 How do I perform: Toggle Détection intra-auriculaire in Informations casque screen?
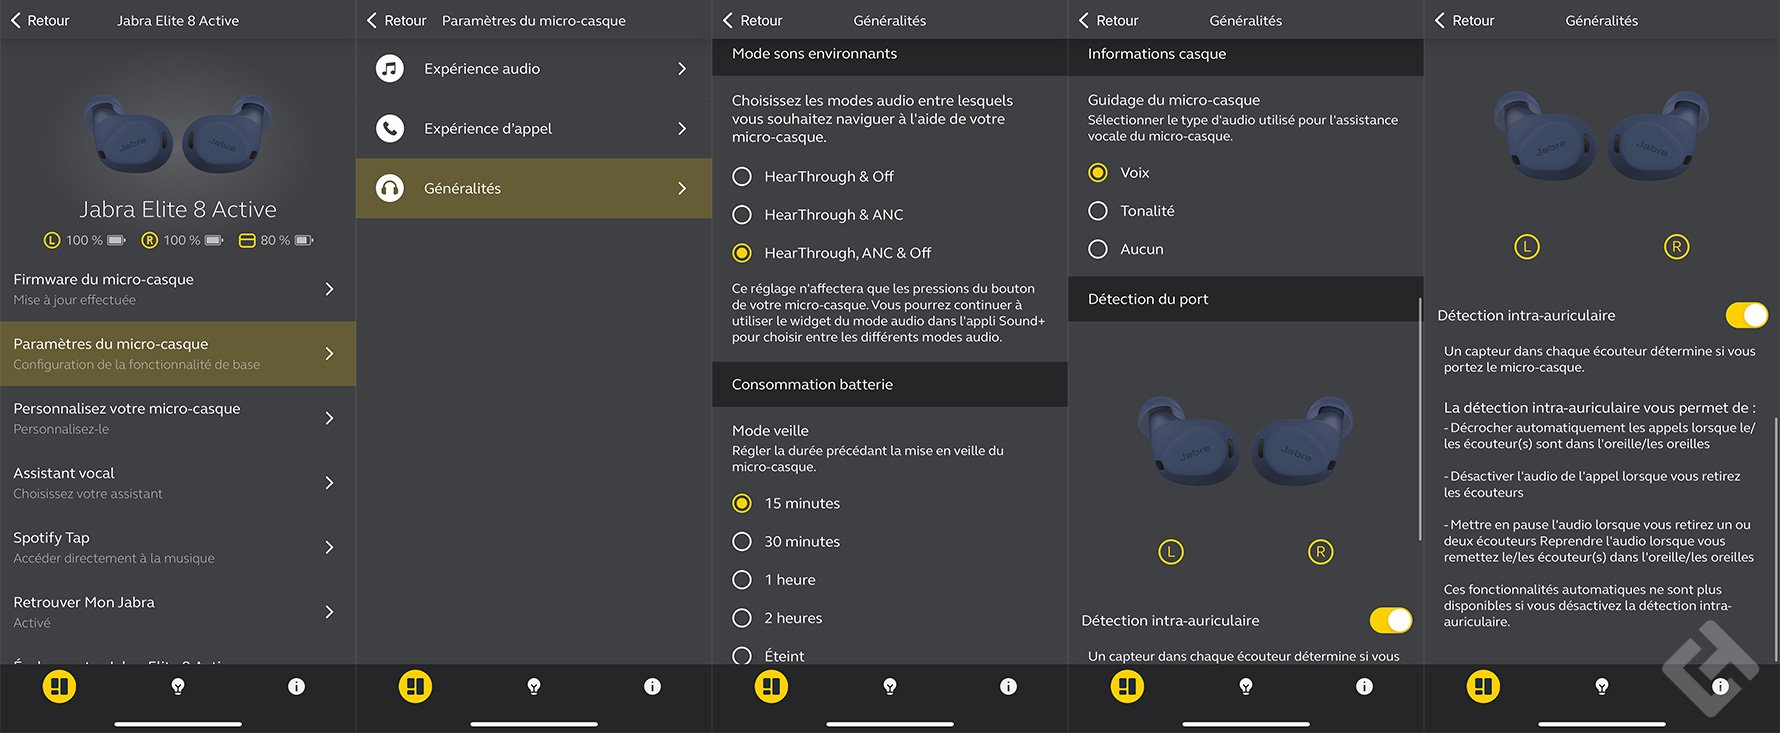tap(1391, 620)
